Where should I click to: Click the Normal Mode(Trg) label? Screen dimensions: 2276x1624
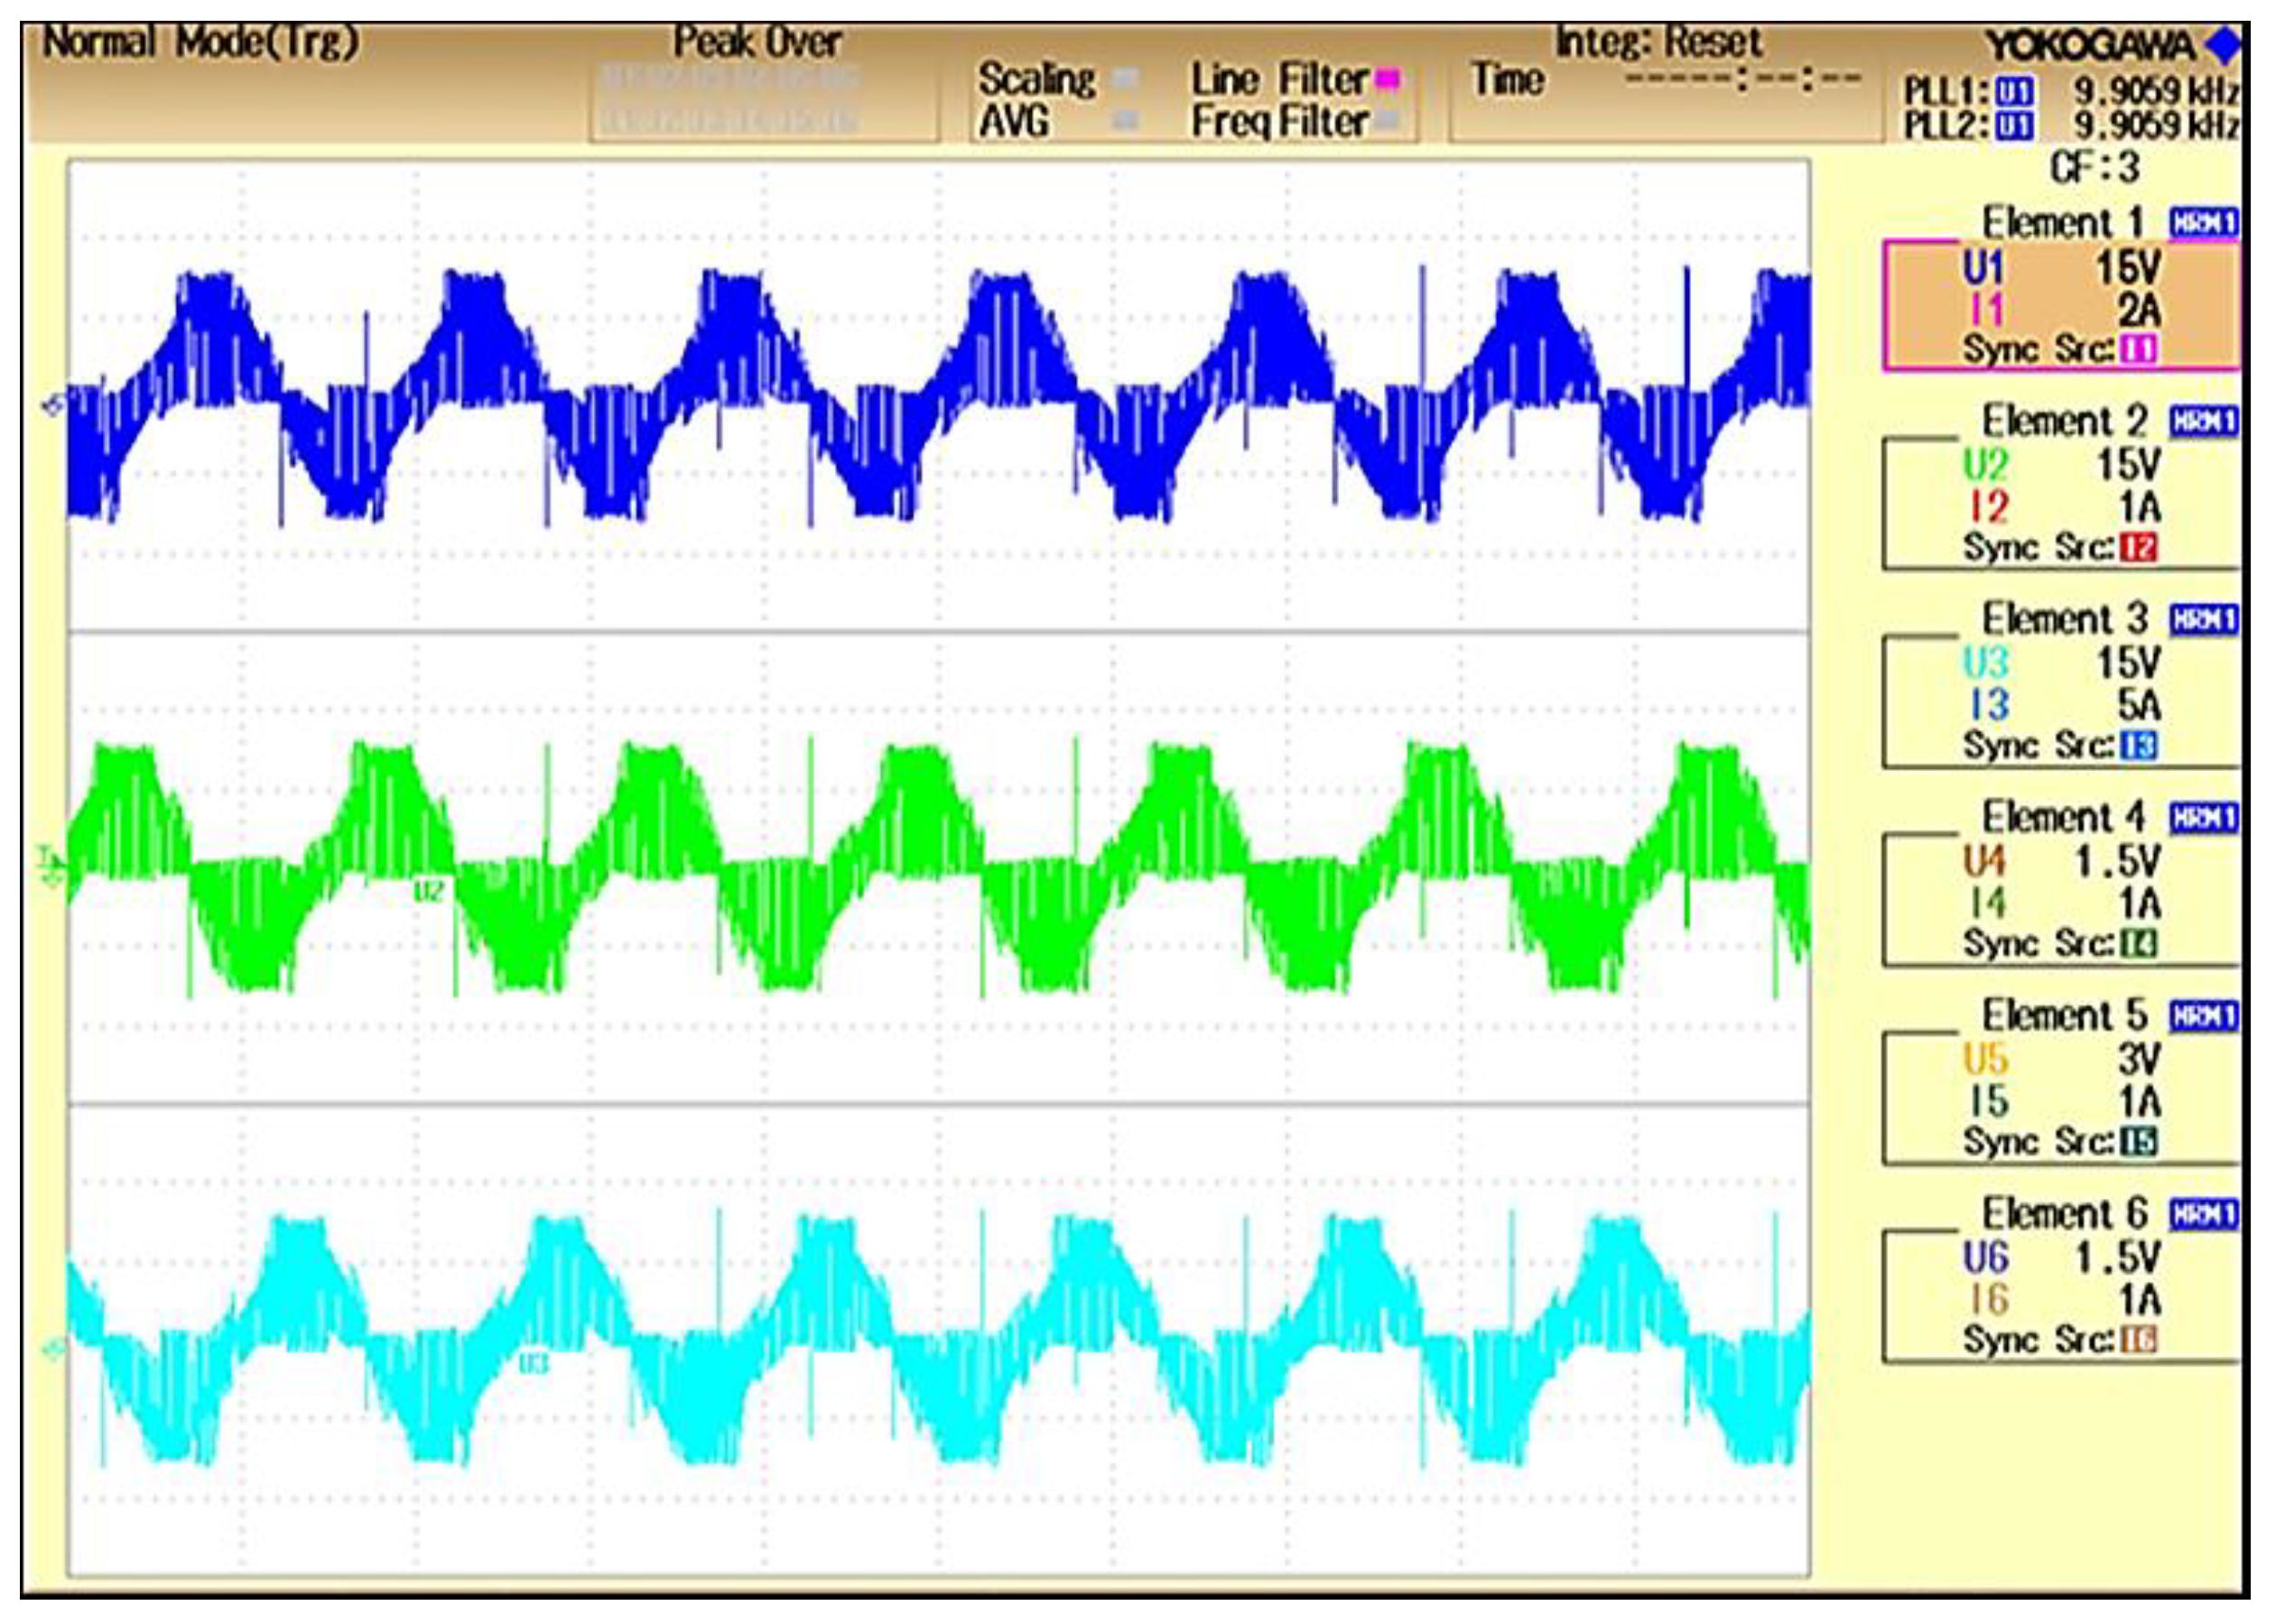pos(200,43)
